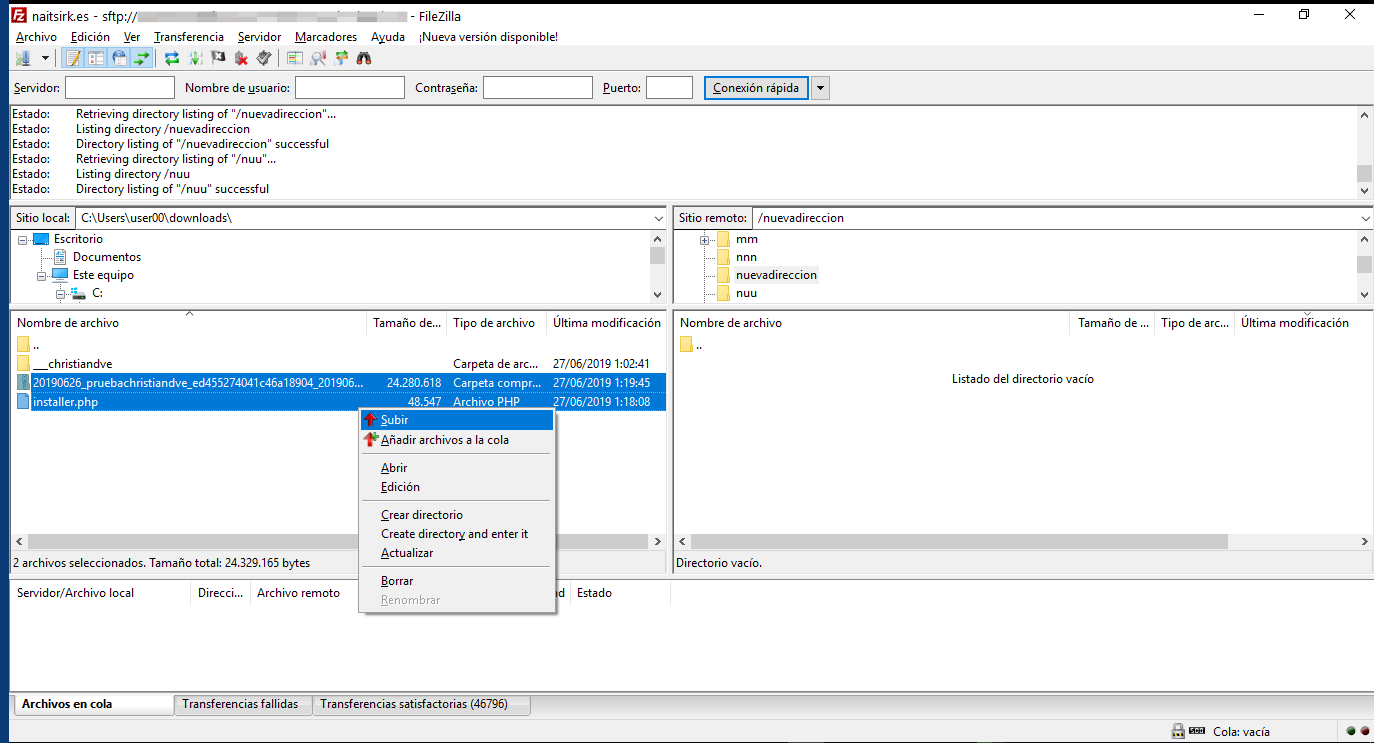The width and height of the screenshot is (1374, 743).
Task: Toggle directory comparison icon
Action: point(318,58)
